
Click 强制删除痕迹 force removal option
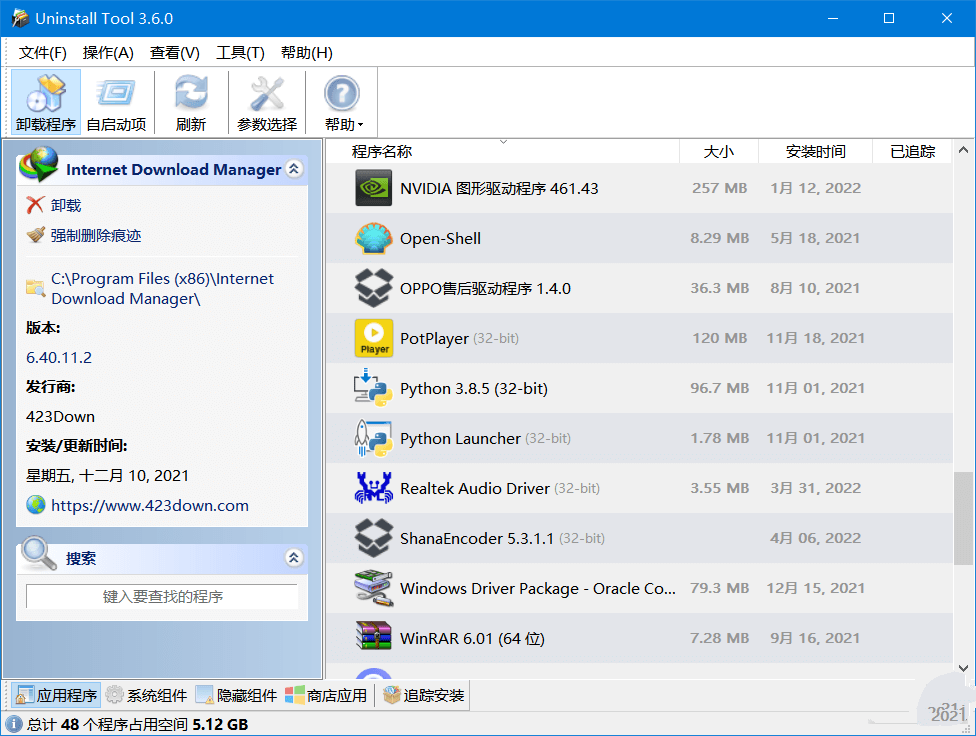coord(96,236)
